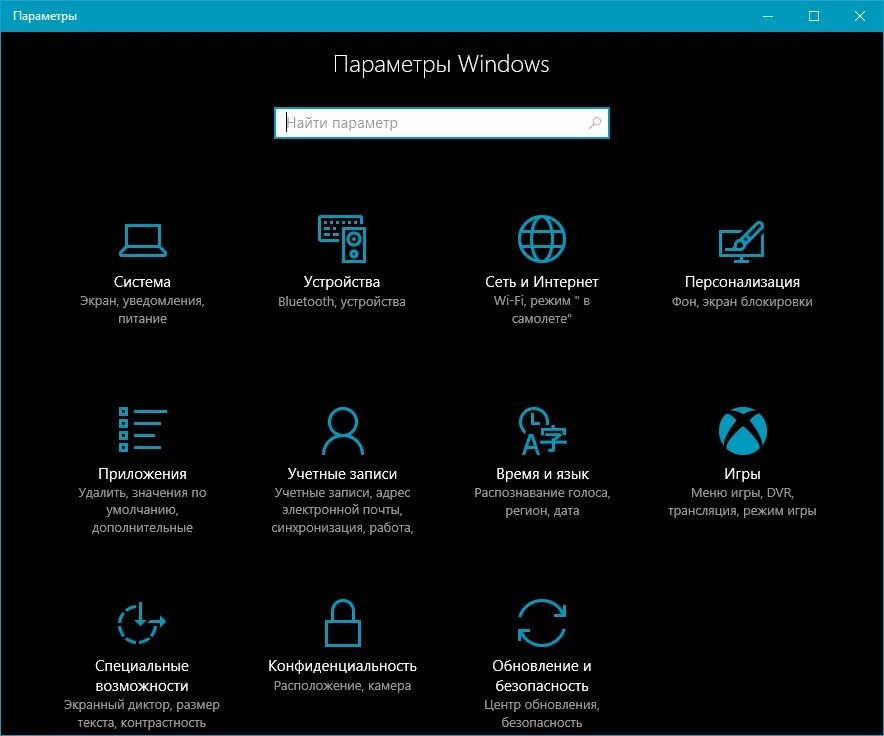Open the Устройства keyboard and speaker icon
884x736 pixels.
click(342, 239)
